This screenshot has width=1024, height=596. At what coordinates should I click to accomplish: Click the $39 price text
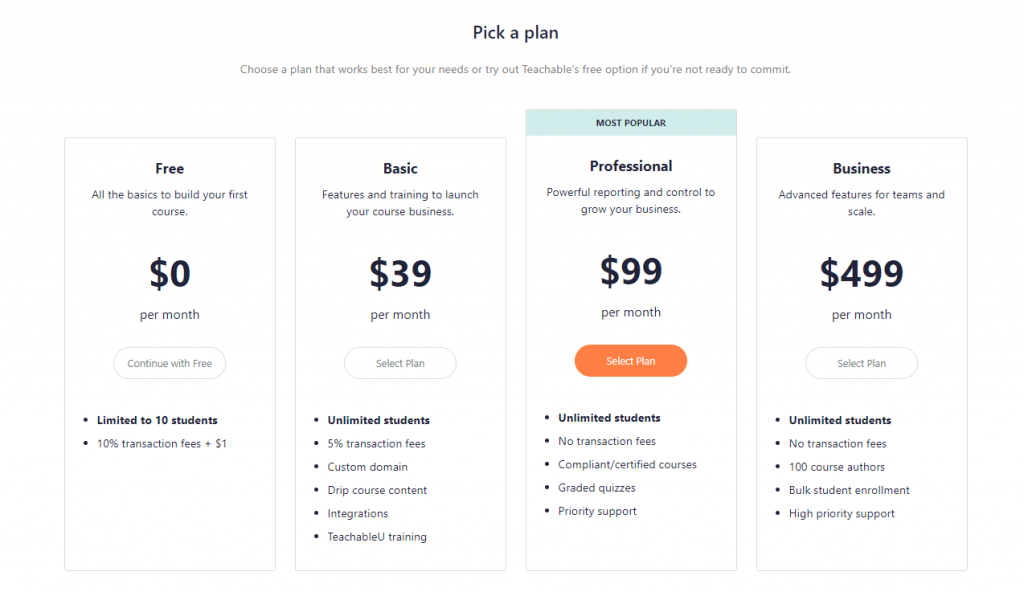coord(400,273)
